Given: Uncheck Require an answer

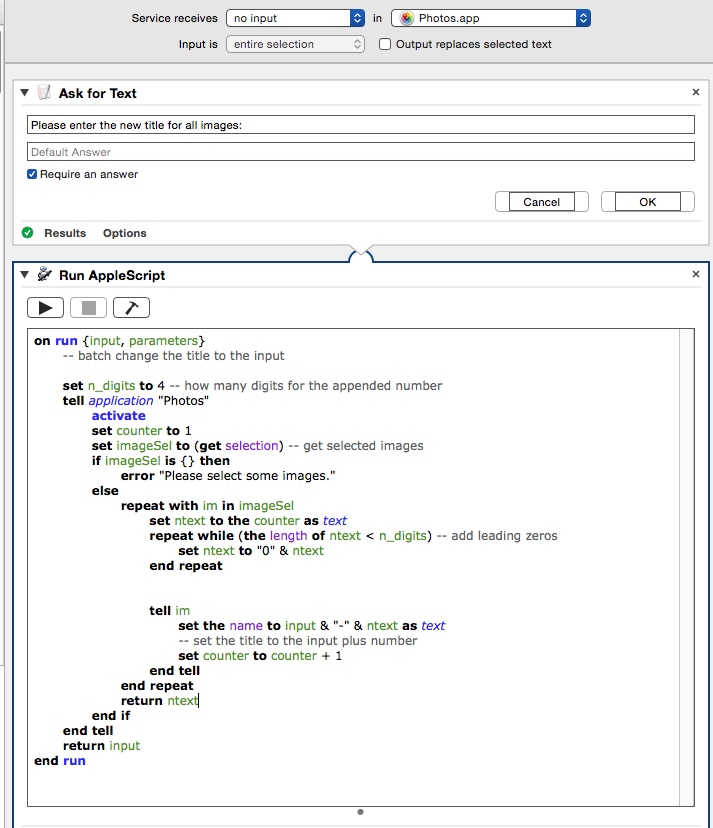Looking at the screenshot, I should coord(32,174).
